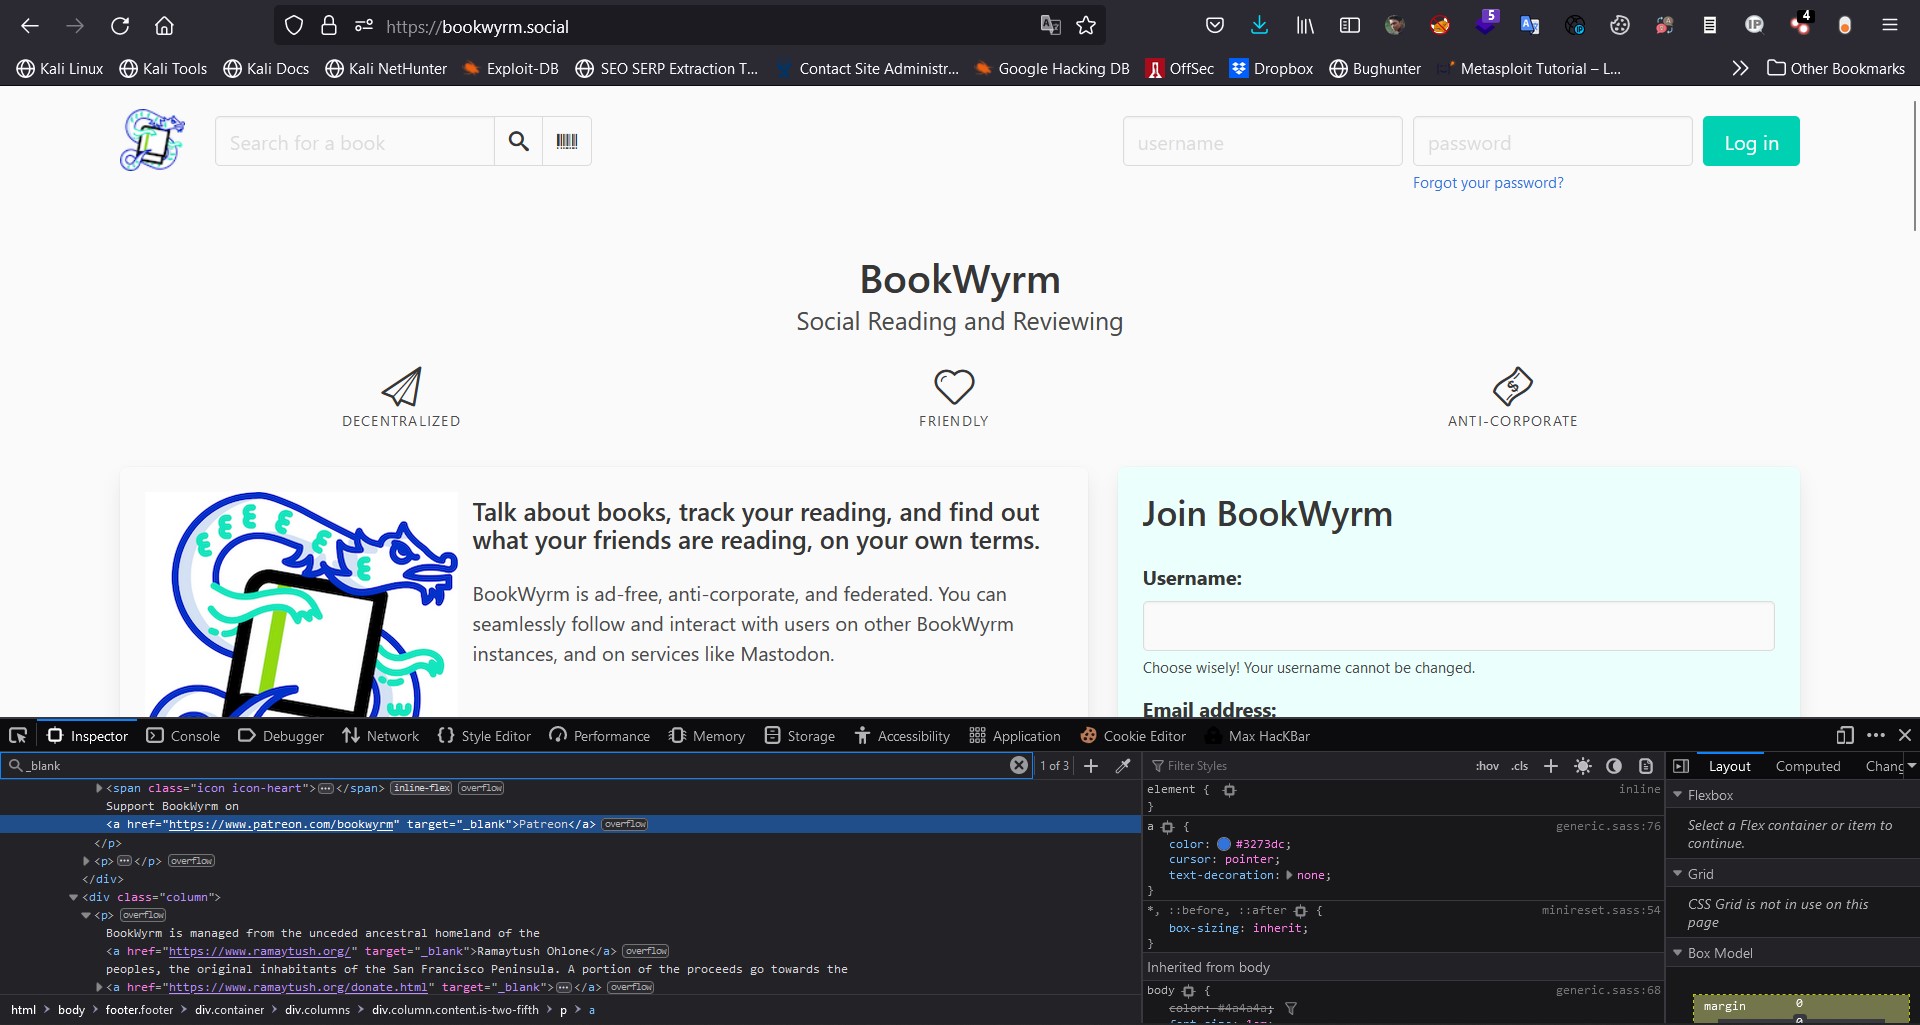1920x1025 pixels.
Task: Collapse the Flexbox section
Action: (x=1678, y=795)
